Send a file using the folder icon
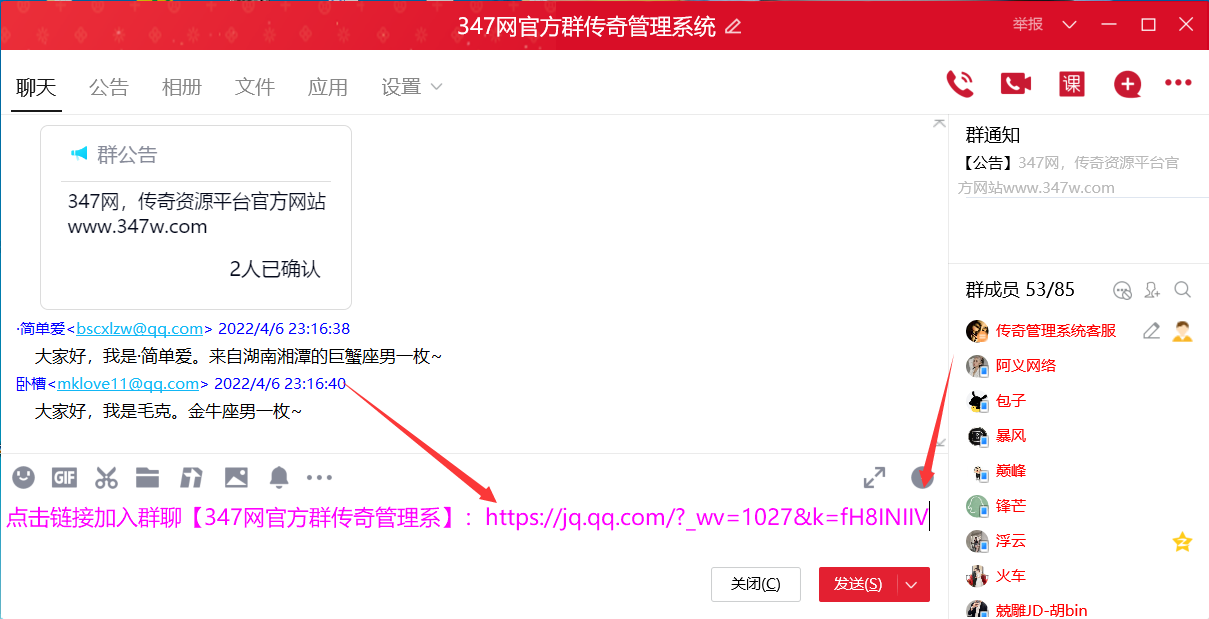 pyautogui.click(x=148, y=477)
